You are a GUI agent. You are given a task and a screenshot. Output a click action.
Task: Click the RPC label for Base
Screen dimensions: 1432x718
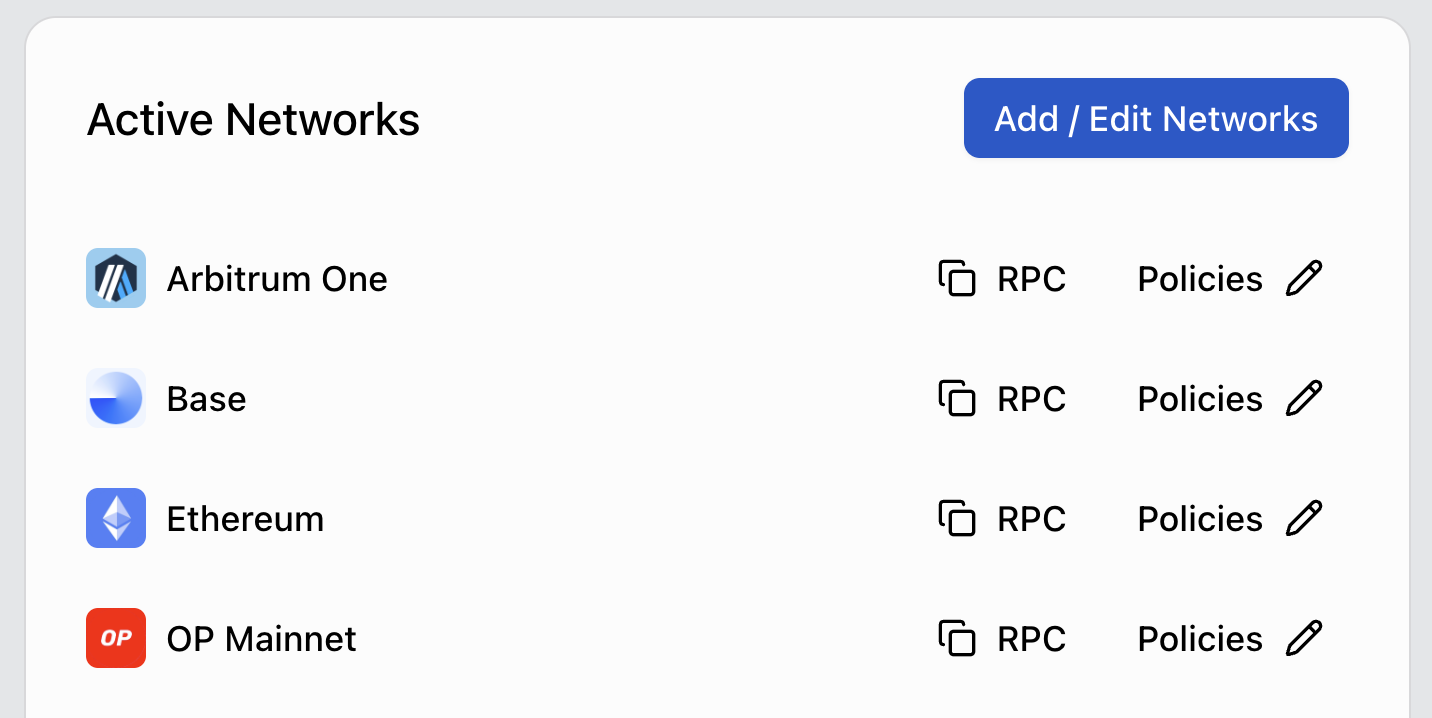coord(1032,399)
